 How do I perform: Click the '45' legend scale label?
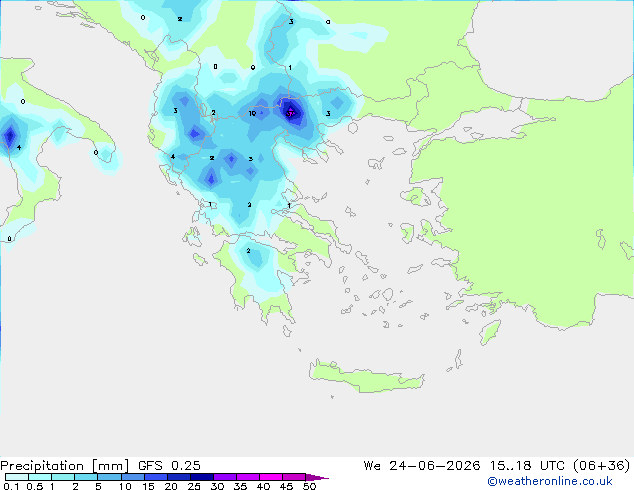(x=286, y=486)
